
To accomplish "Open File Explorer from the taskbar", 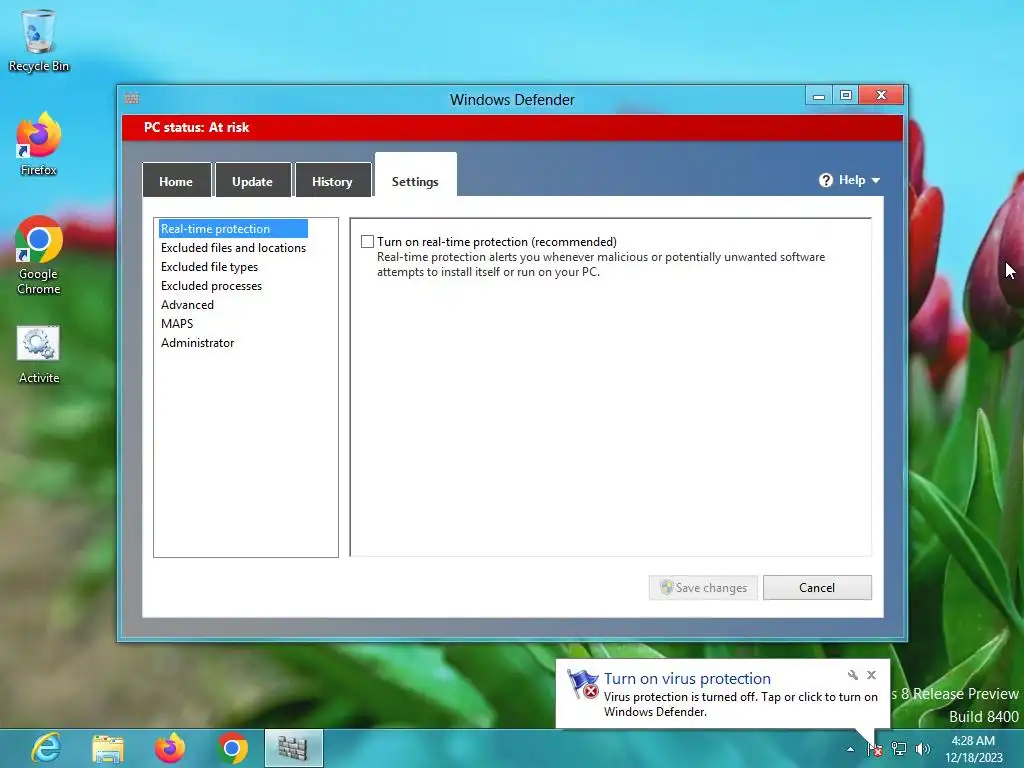I will (x=108, y=748).
